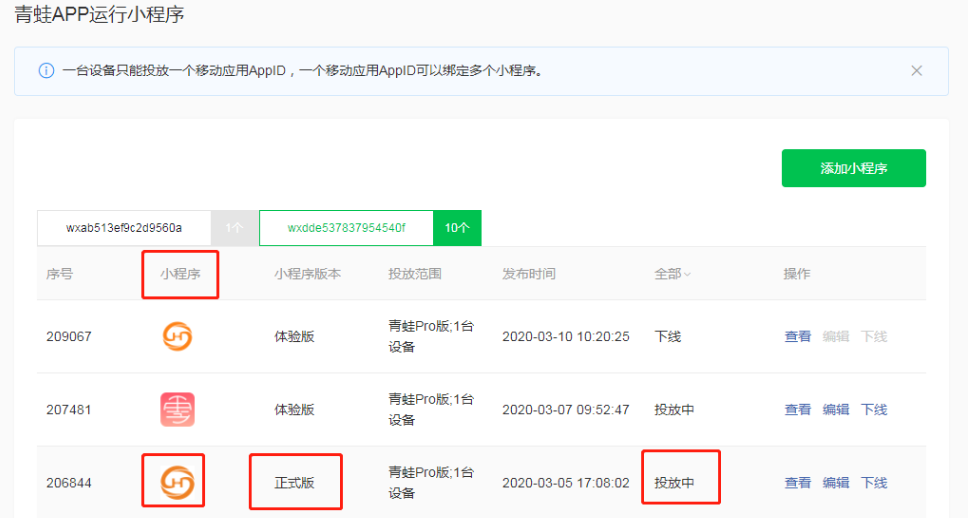Click the publish time 2020-03-07 09:52:47
Viewport: 968px width, 518px height.
tap(566, 409)
